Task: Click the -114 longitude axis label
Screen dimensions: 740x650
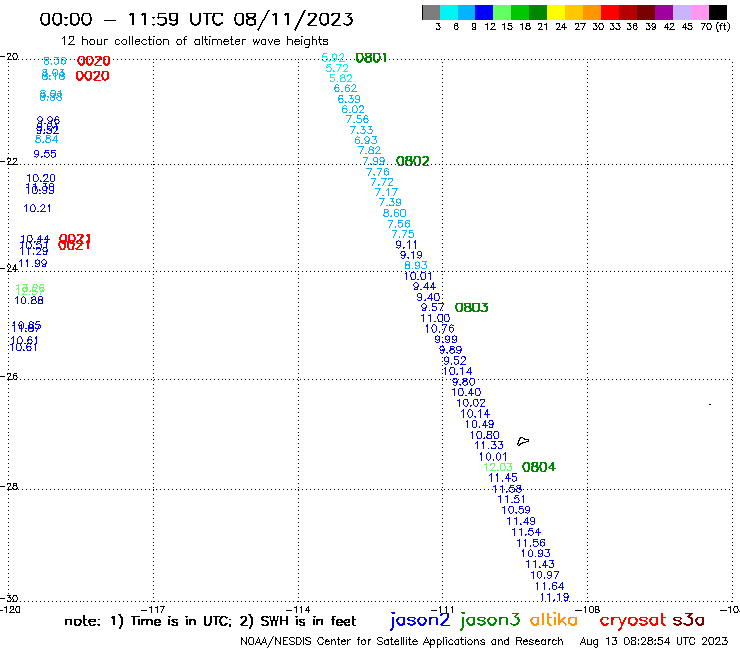Action: tap(298, 610)
